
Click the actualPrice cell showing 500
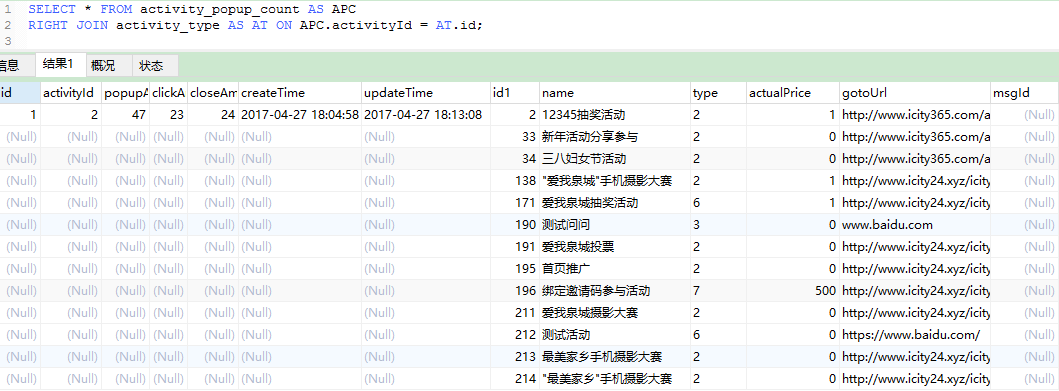click(x=793, y=291)
